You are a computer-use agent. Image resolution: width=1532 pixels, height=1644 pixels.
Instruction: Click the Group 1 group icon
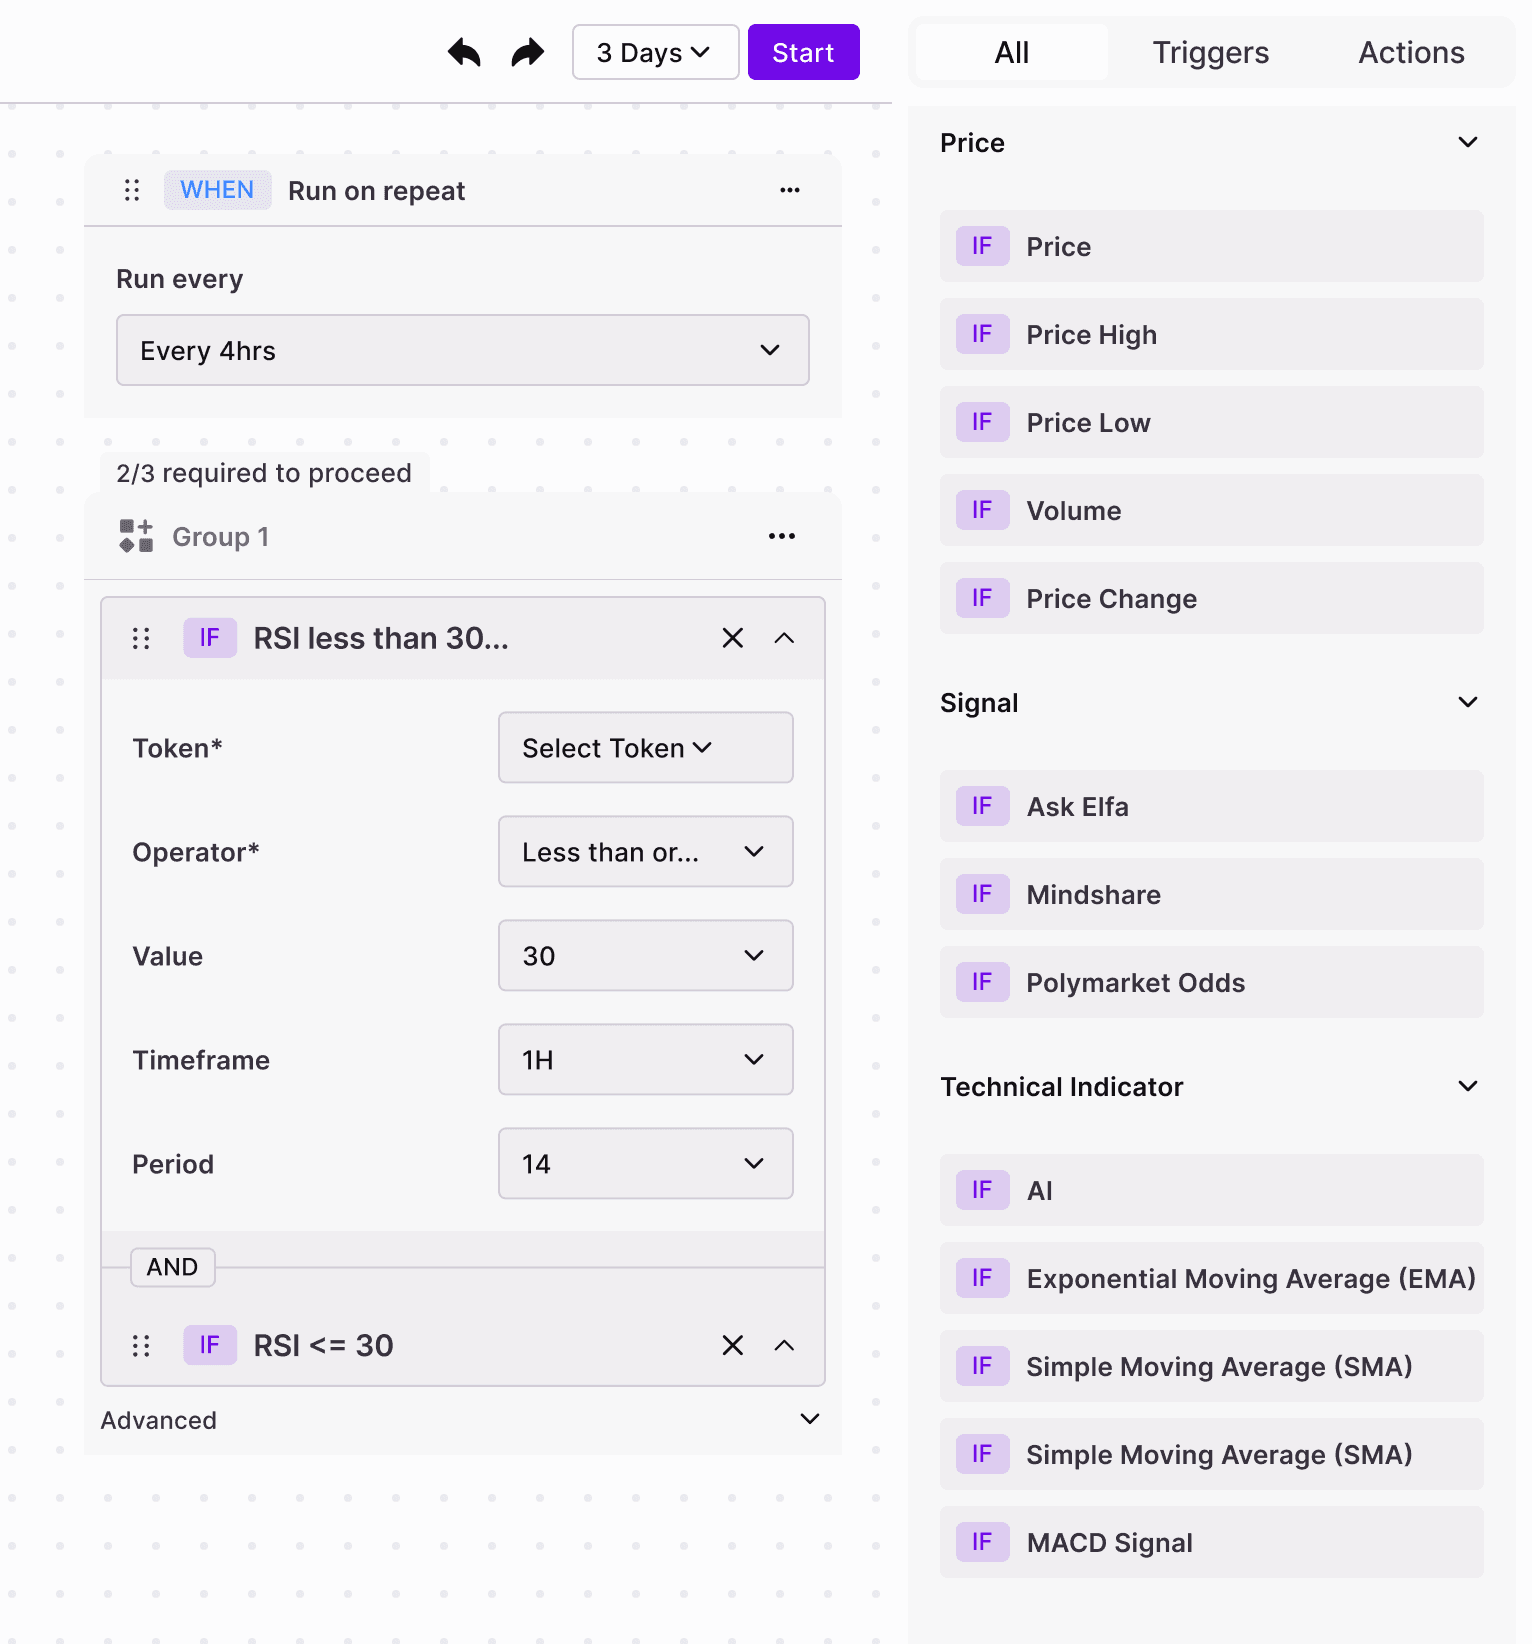pyautogui.click(x=135, y=536)
